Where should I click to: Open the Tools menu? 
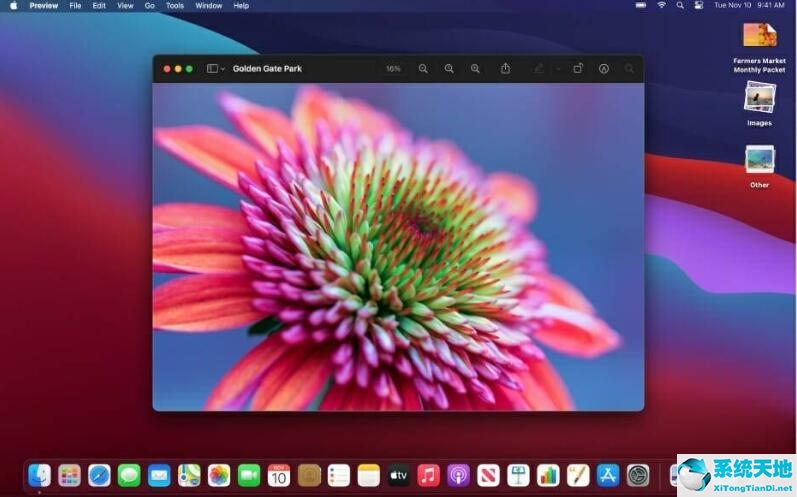175,6
